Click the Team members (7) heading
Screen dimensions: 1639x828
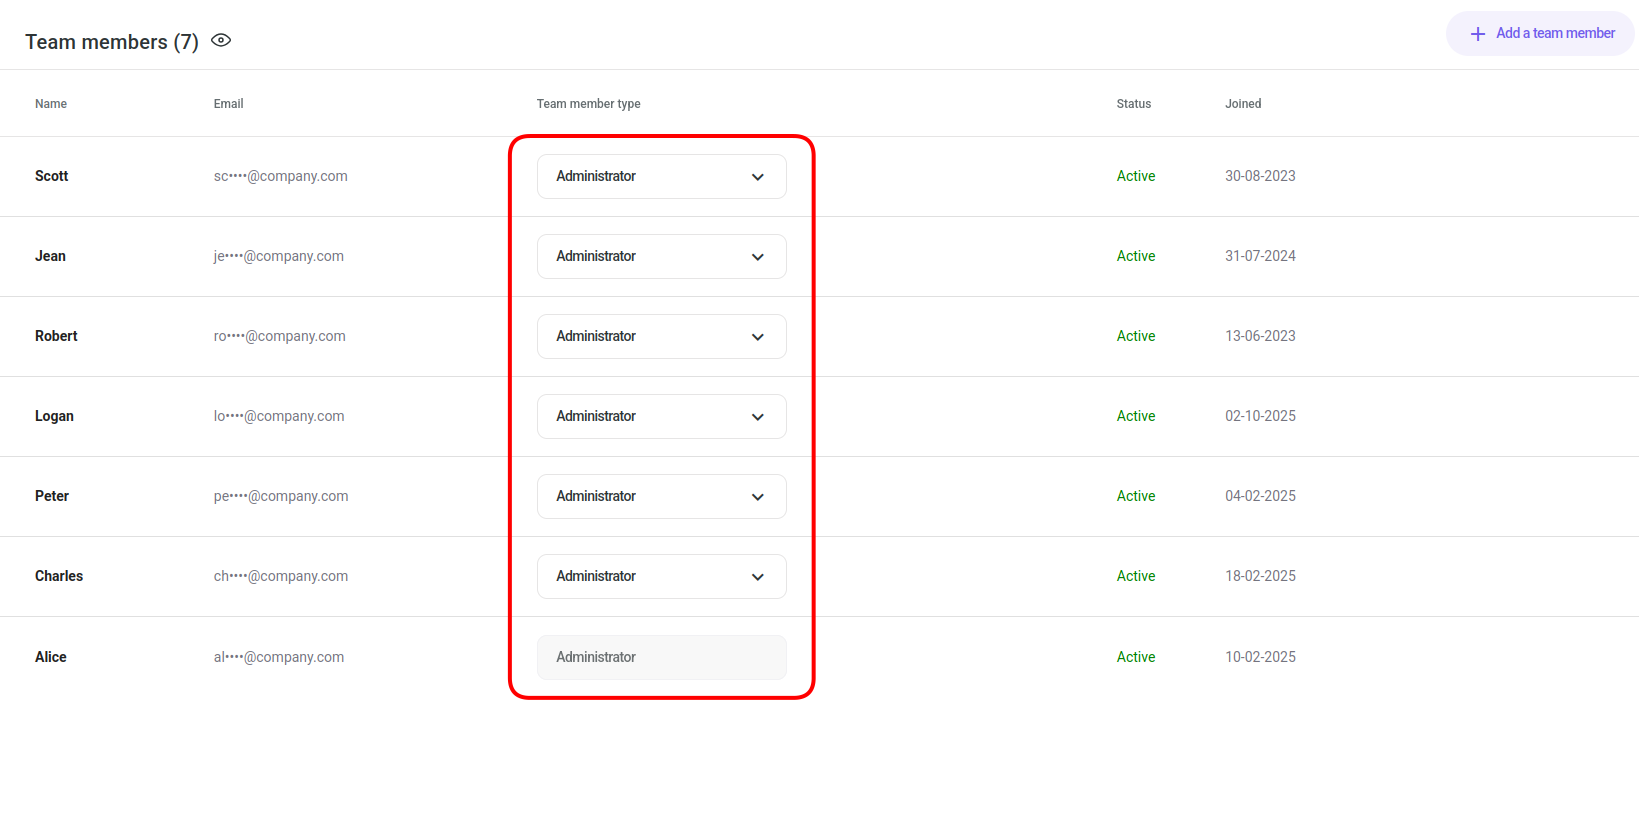112,42
